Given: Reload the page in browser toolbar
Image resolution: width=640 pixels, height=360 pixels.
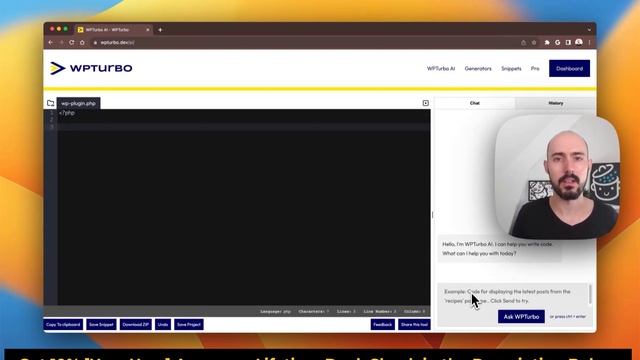Looking at the screenshot, I should tap(72, 42).
